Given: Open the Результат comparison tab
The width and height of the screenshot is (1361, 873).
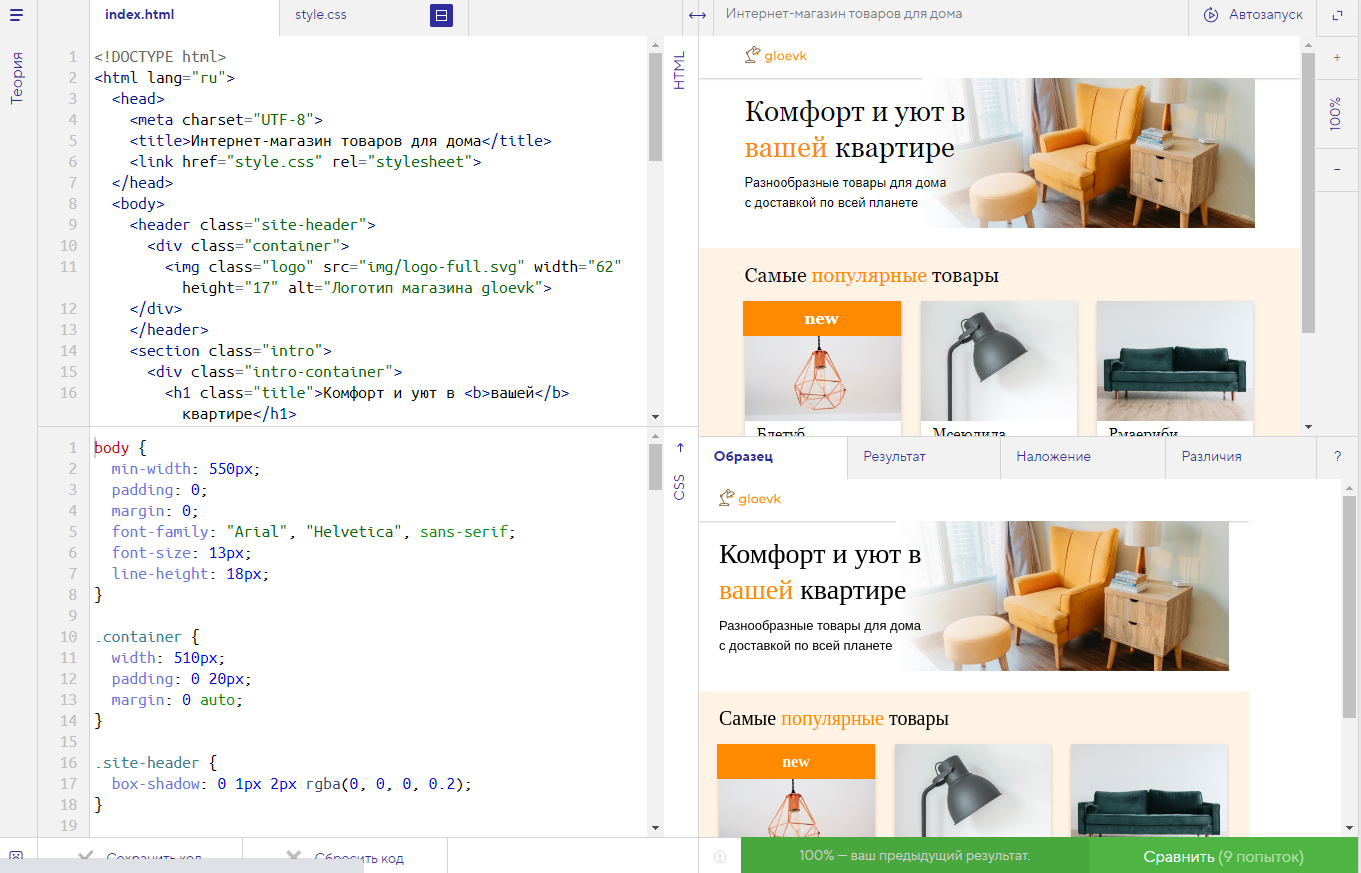Looking at the screenshot, I should 894,456.
